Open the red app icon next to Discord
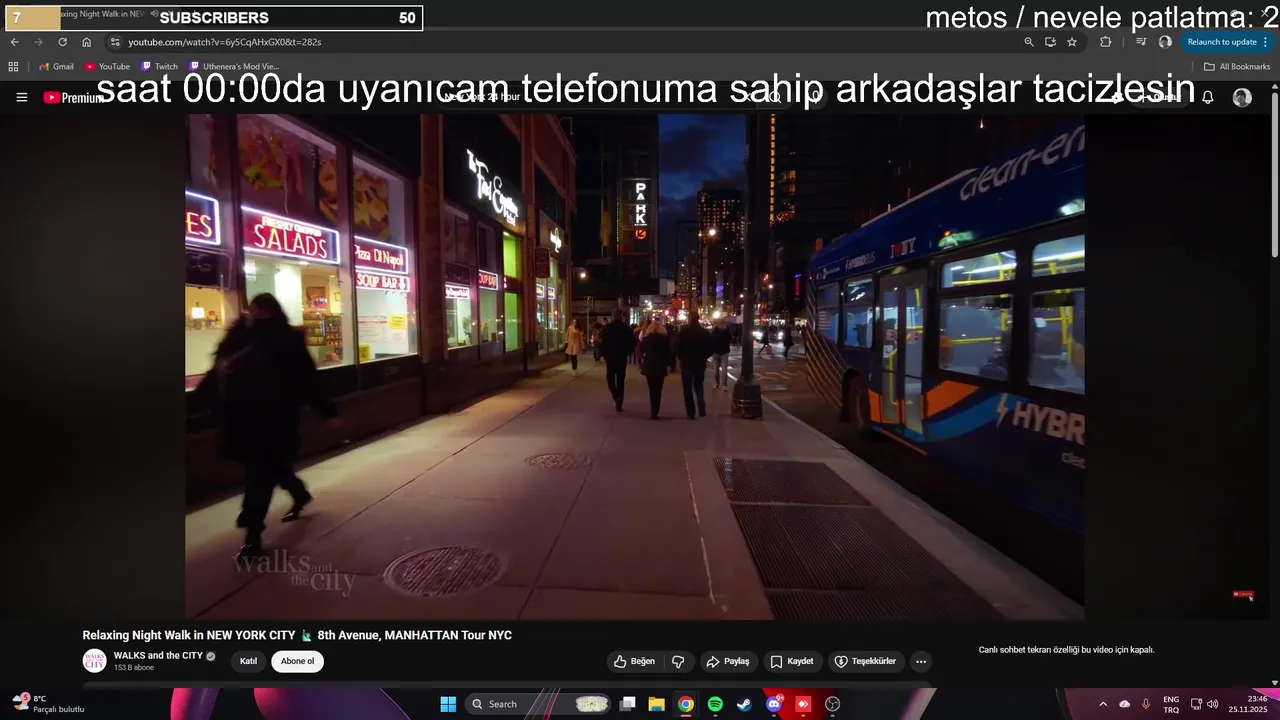The width and height of the screenshot is (1280, 720). pos(802,704)
